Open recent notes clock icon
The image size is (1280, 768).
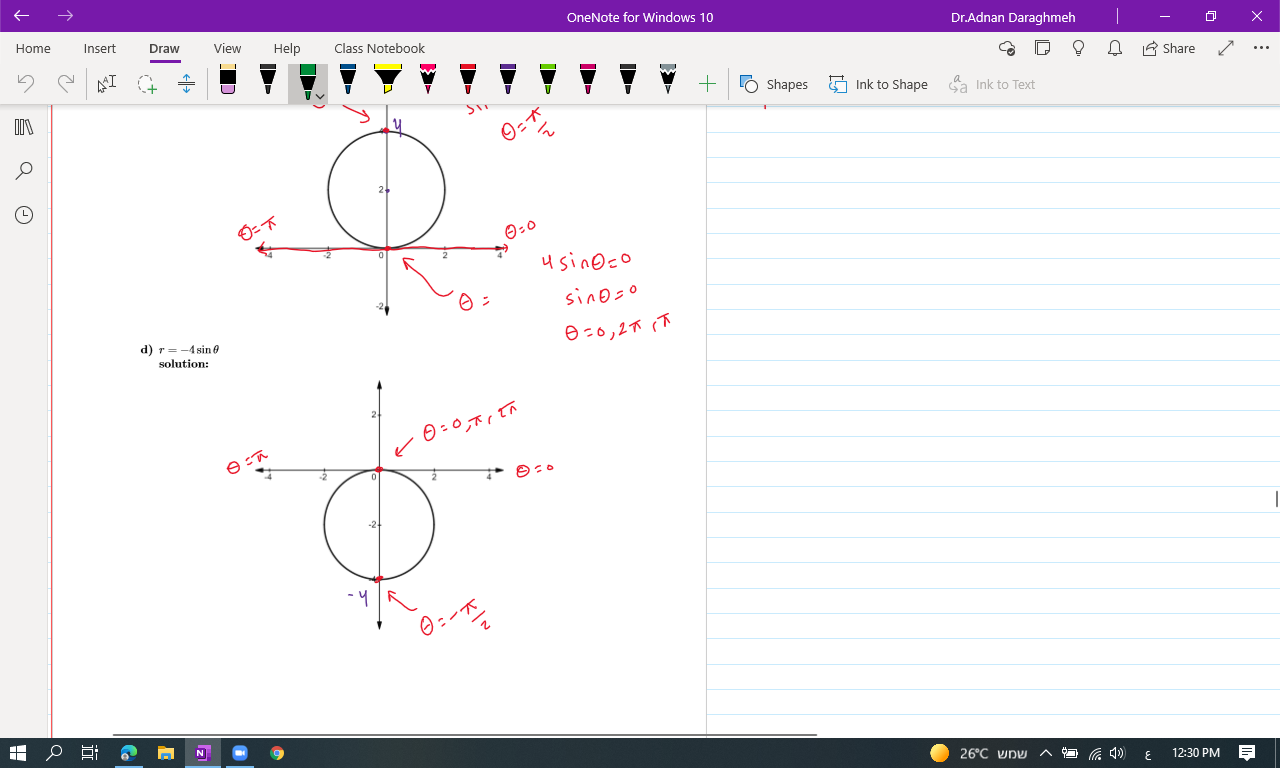click(24, 215)
